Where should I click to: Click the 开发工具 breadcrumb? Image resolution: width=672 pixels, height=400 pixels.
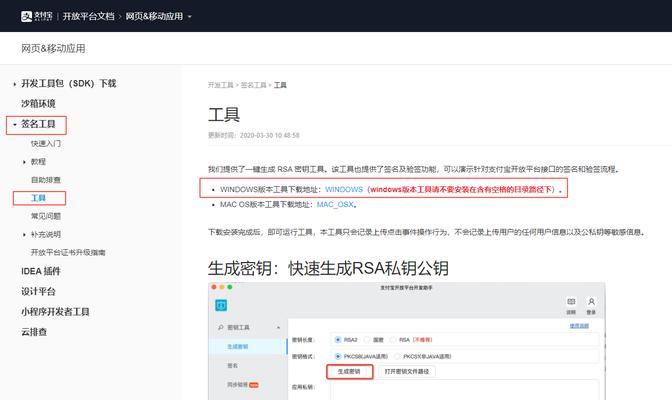(220, 85)
